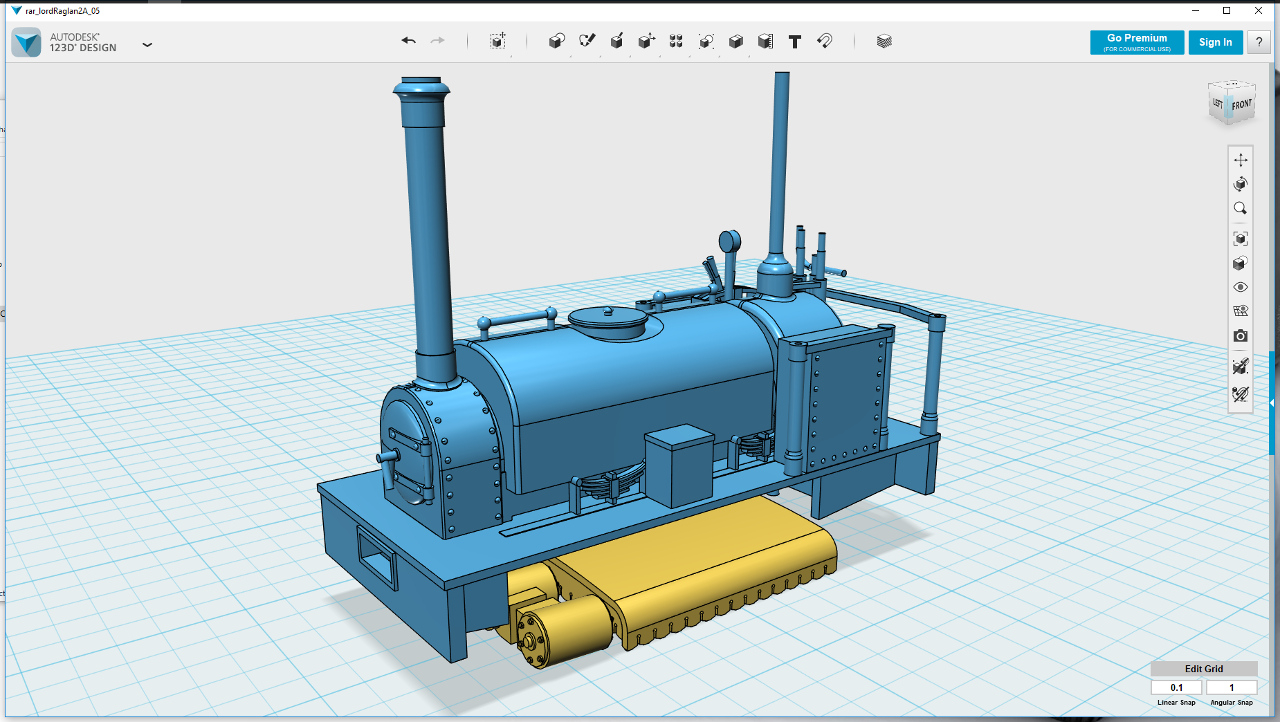Viewport: 1280px width, 722px height.
Task: Open Help with the question mark button
Action: (1259, 42)
